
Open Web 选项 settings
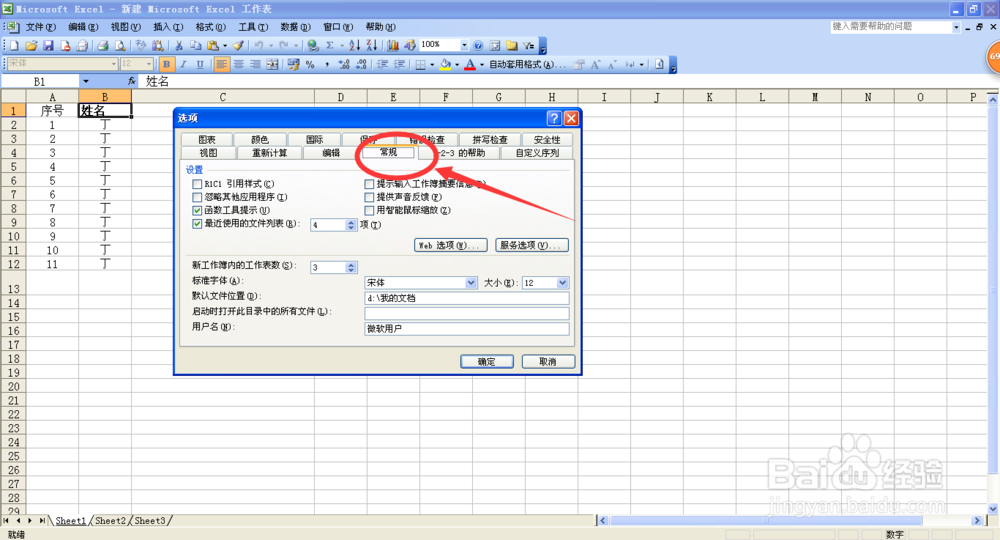[x=450, y=245]
